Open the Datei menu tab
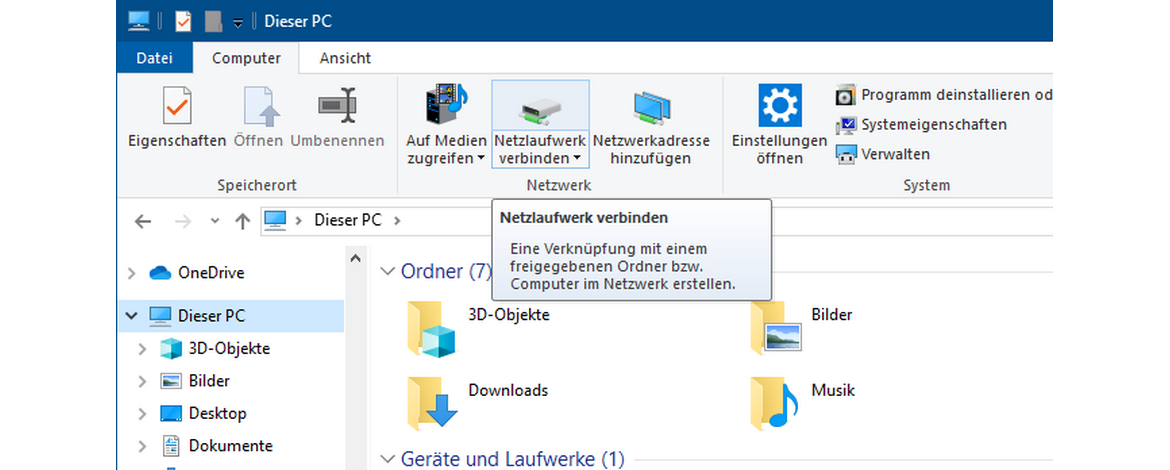Image resolution: width=1170 pixels, height=470 pixels. point(154,58)
